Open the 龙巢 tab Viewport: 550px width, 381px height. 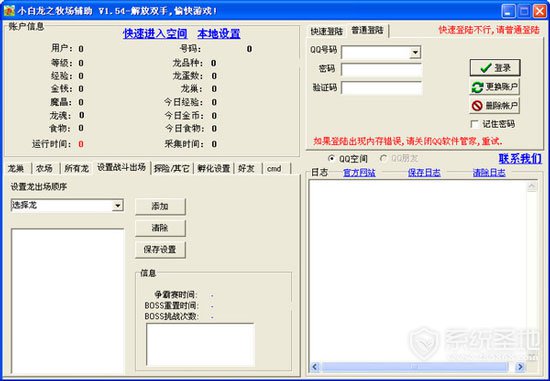pos(16,168)
